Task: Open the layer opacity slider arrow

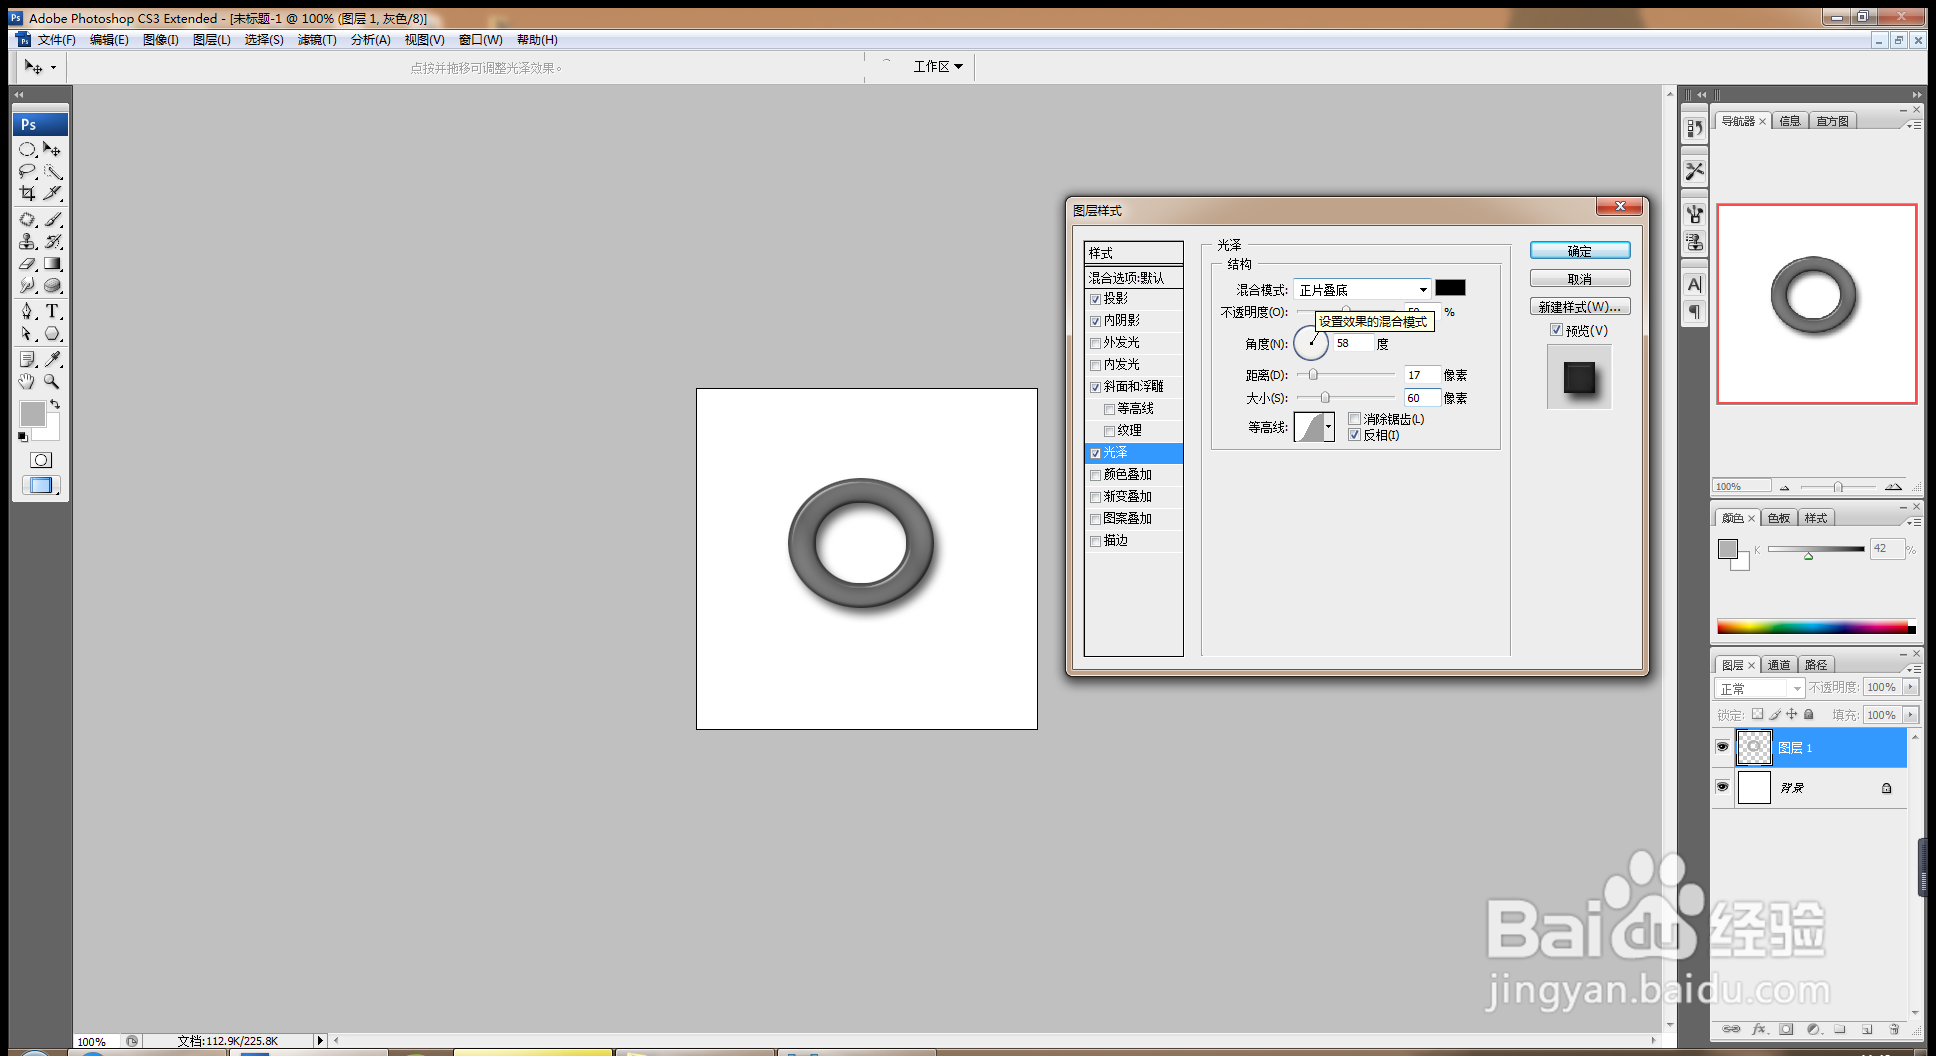Action: point(1911,687)
